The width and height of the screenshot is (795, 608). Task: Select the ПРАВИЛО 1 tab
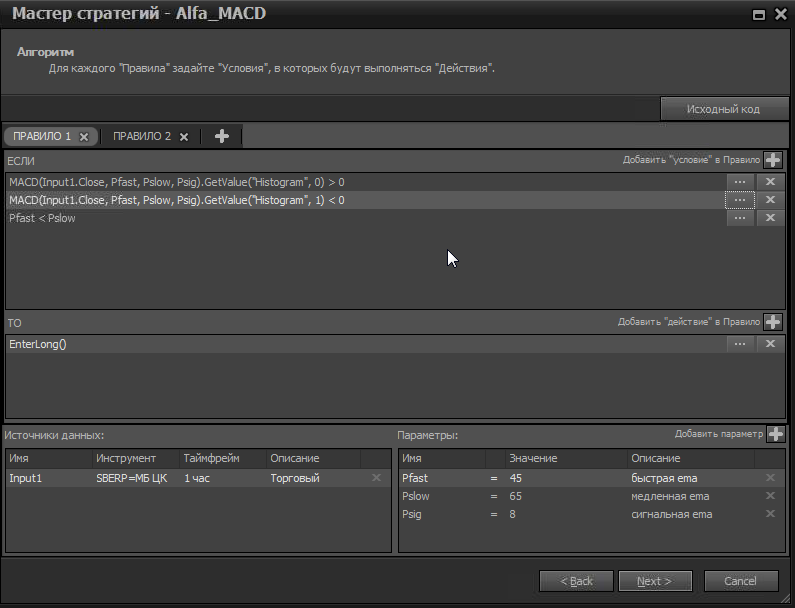tap(42, 136)
